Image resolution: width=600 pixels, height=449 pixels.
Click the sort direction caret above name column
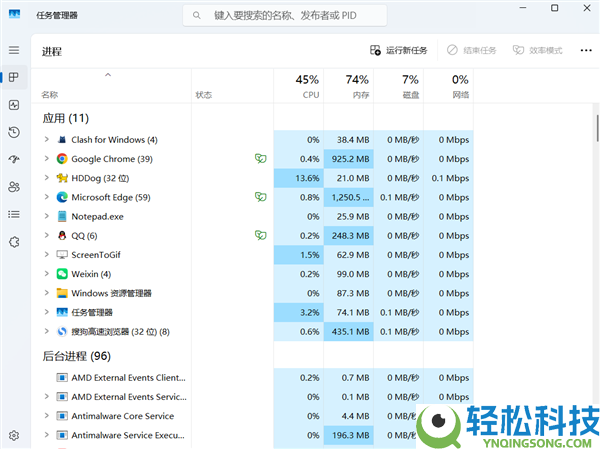pyautogui.click(x=108, y=75)
